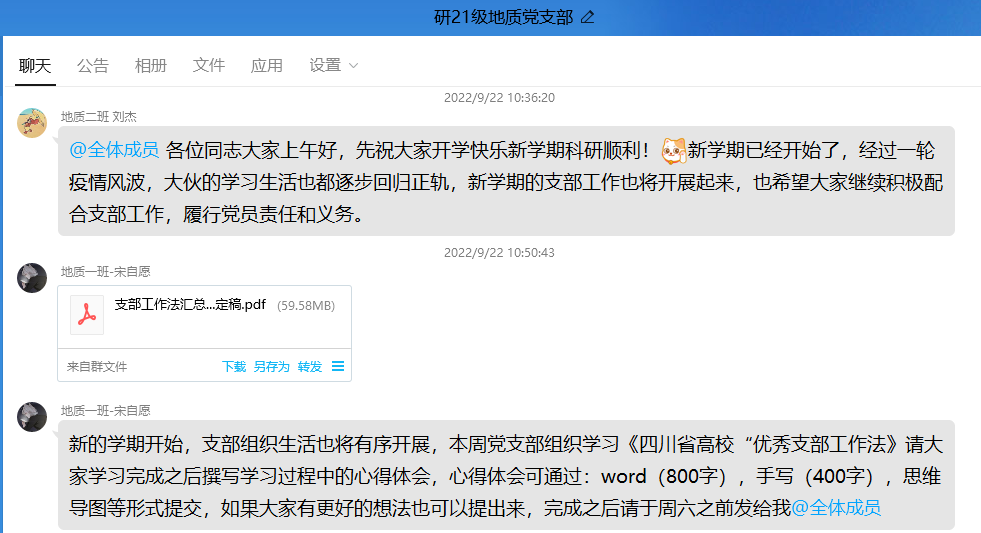Open the 支部工作法汇总 PDF file name
Screen dimensions: 981x533
point(190,304)
